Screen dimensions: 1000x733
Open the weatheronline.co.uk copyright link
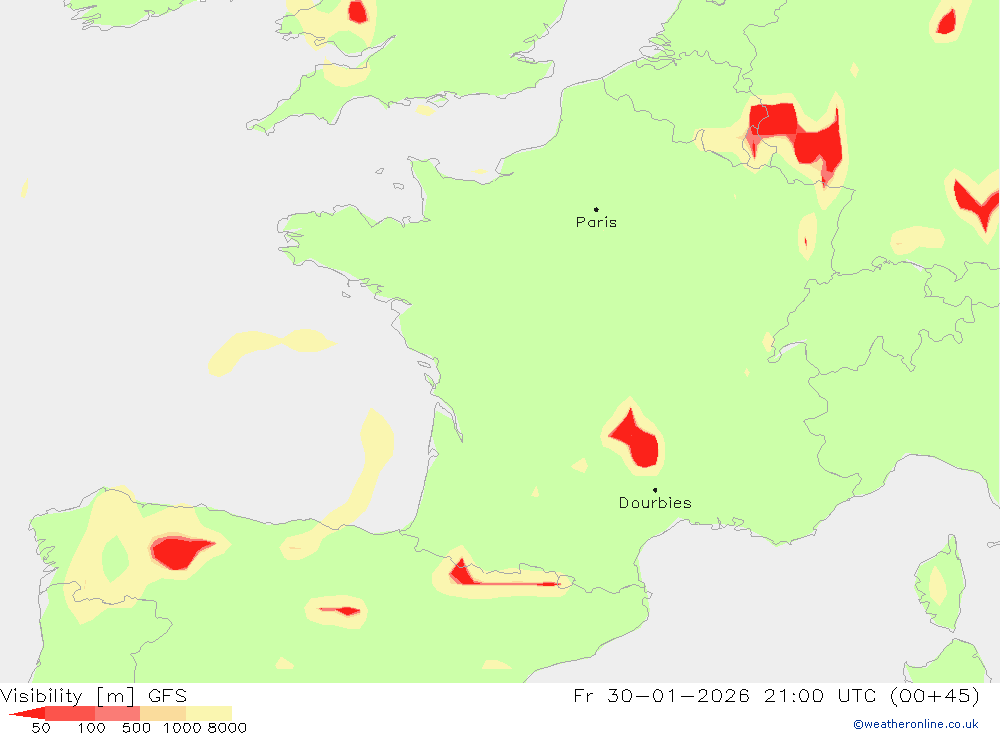click(x=916, y=724)
